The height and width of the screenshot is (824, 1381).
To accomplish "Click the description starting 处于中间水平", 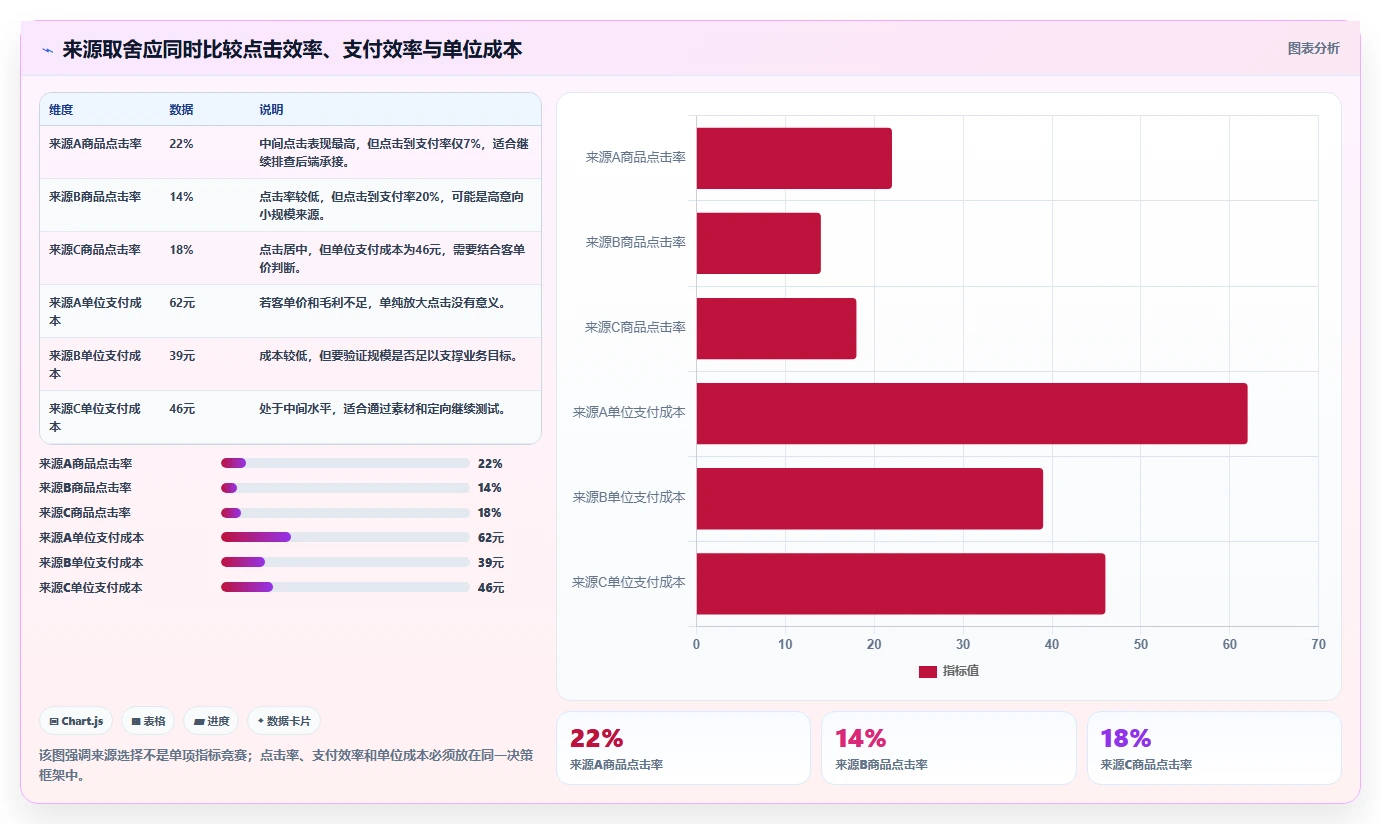I will pyautogui.click(x=382, y=409).
